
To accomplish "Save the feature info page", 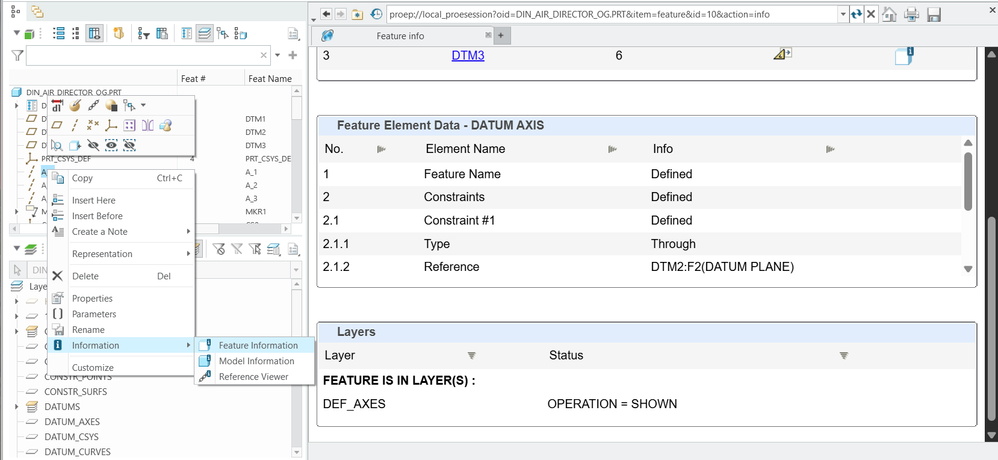I will [x=934, y=14].
